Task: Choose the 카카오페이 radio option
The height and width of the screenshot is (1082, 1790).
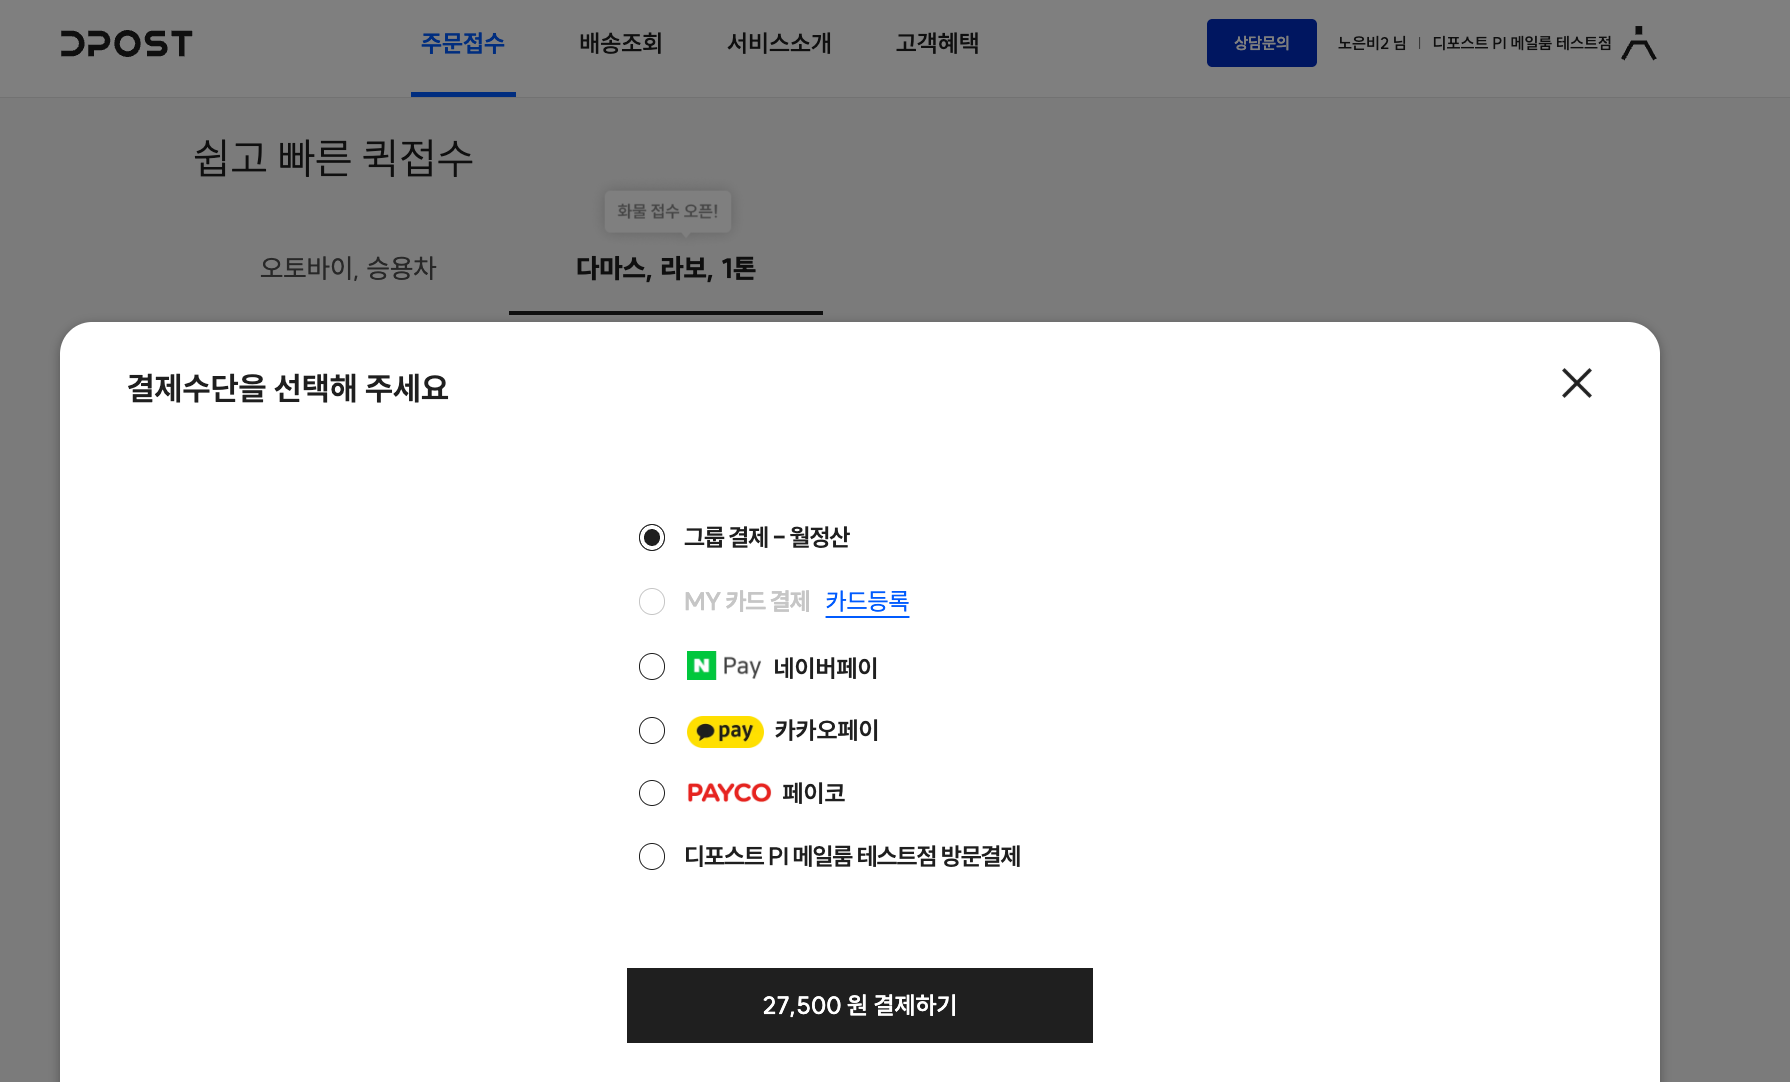Action: click(652, 731)
